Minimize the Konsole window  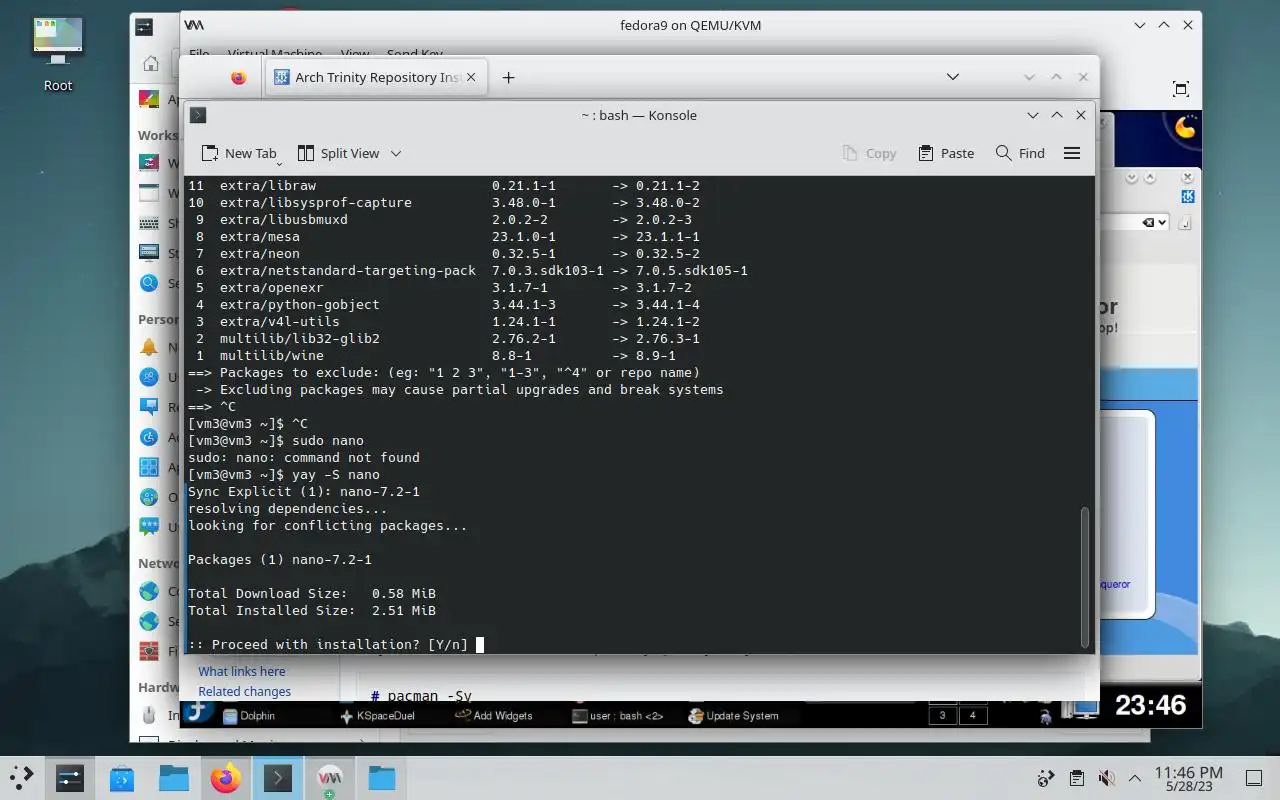click(x=1033, y=115)
